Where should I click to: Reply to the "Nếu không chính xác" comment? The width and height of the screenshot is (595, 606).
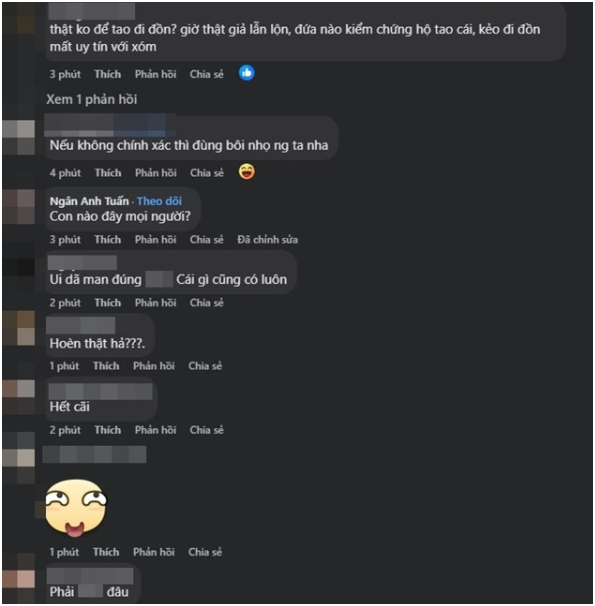coord(156,173)
